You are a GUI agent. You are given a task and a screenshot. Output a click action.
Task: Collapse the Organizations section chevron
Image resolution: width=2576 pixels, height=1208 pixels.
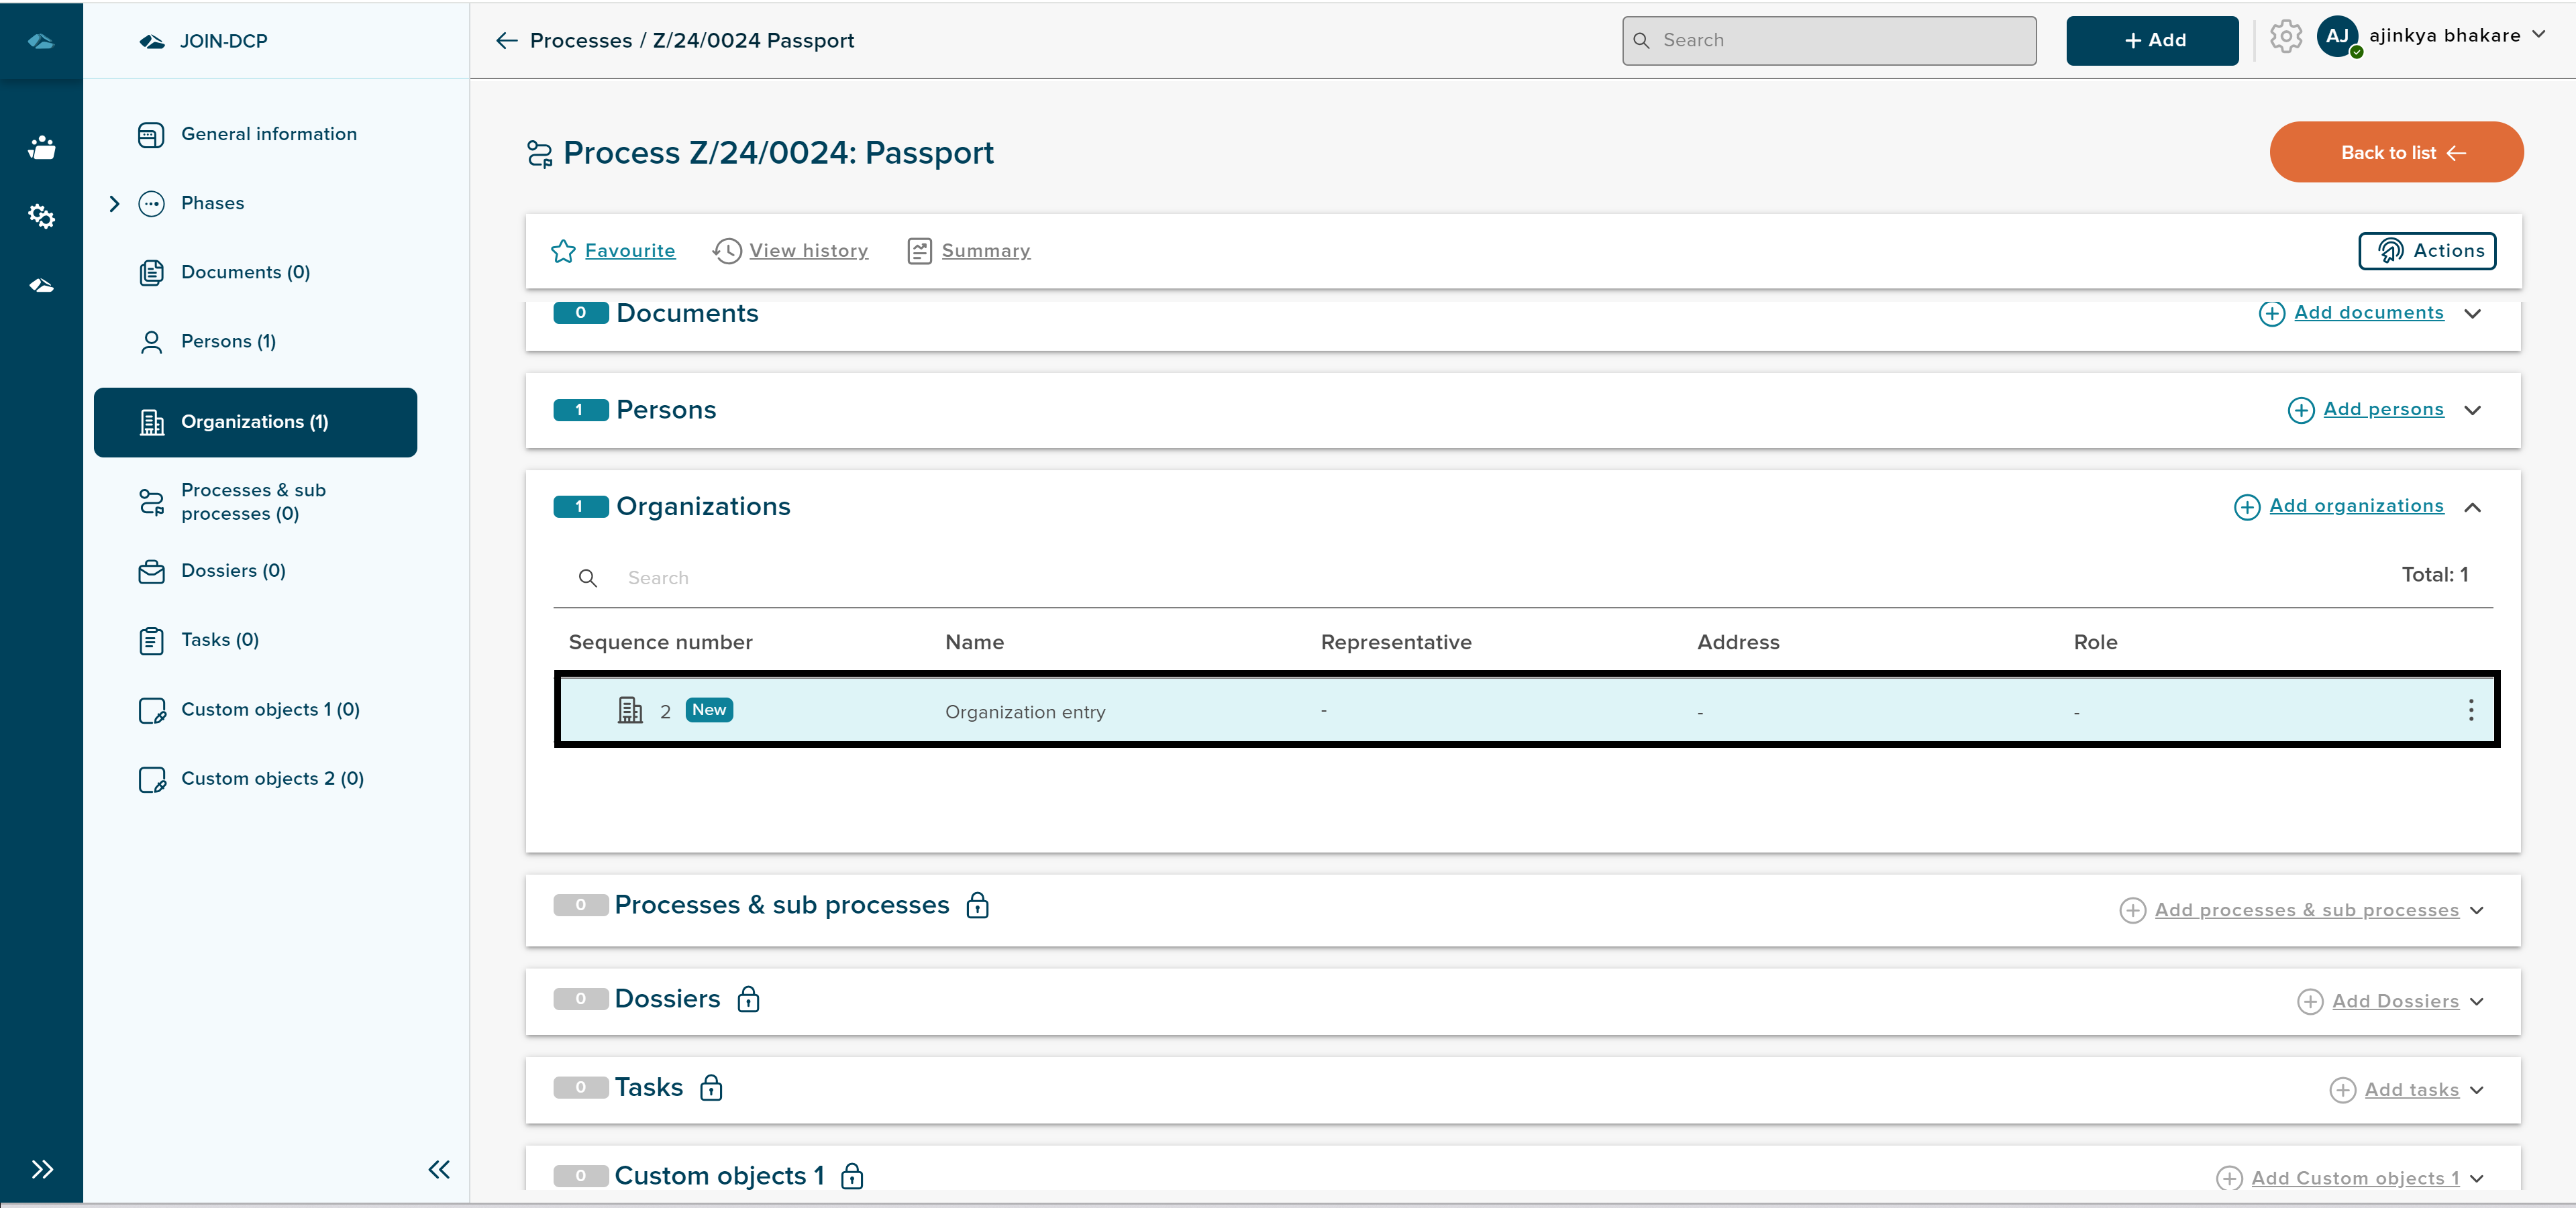pyautogui.click(x=2472, y=507)
